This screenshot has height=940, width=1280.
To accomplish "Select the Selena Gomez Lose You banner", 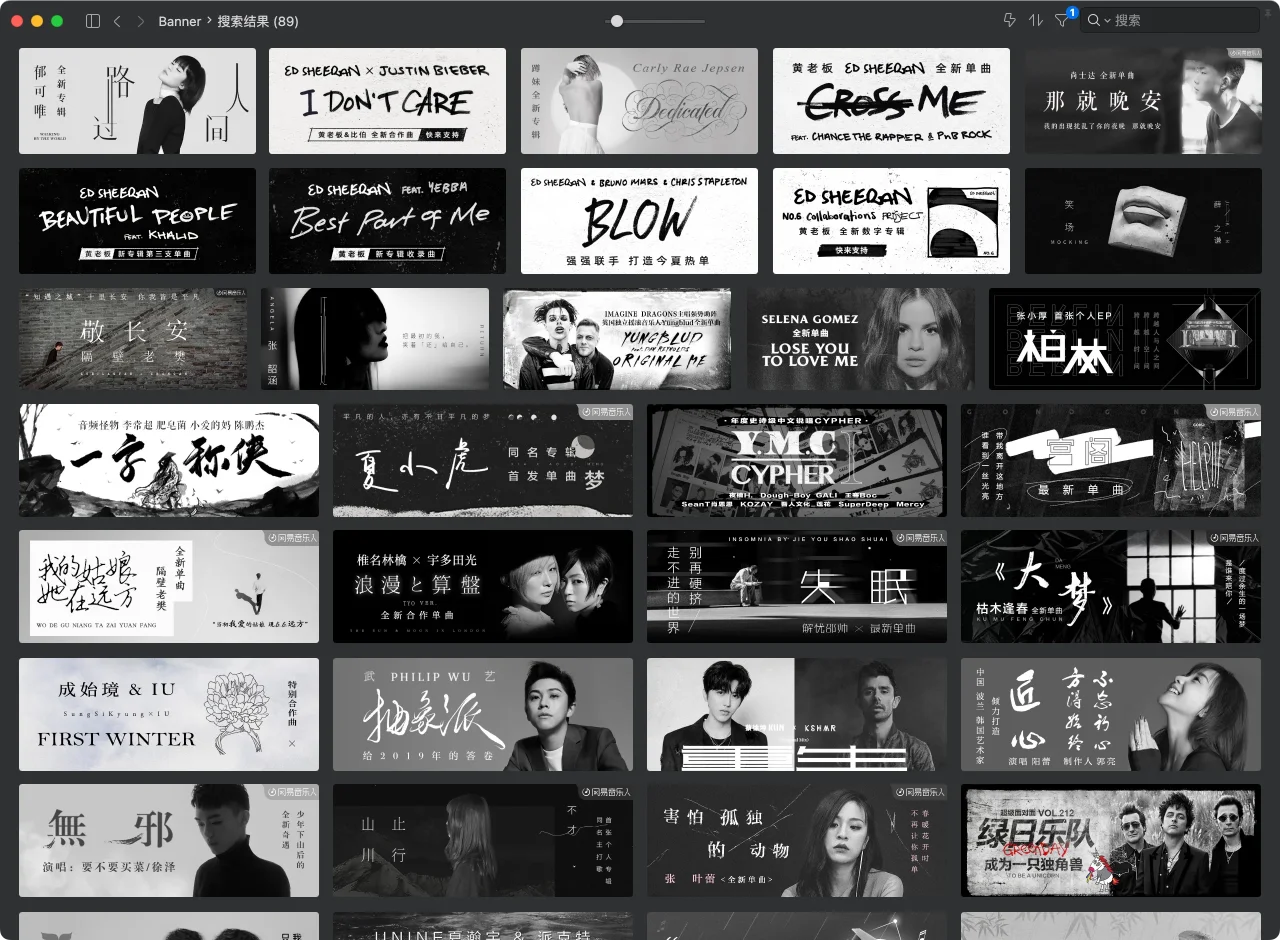I will [860, 339].
